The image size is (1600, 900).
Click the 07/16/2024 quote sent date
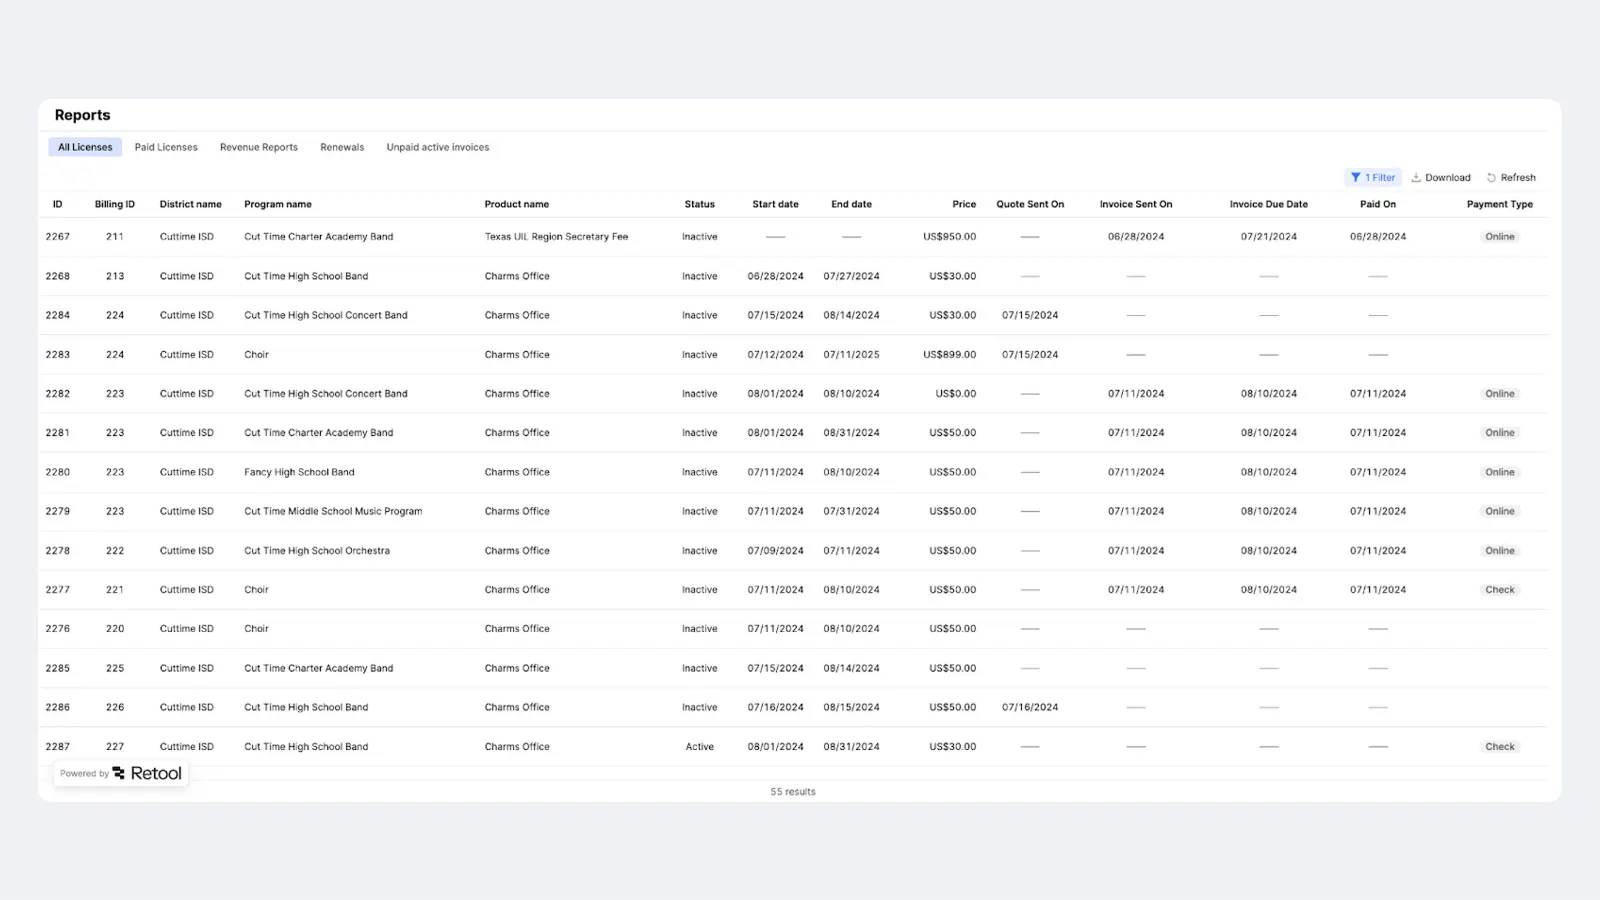click(x=1030, y=707)
